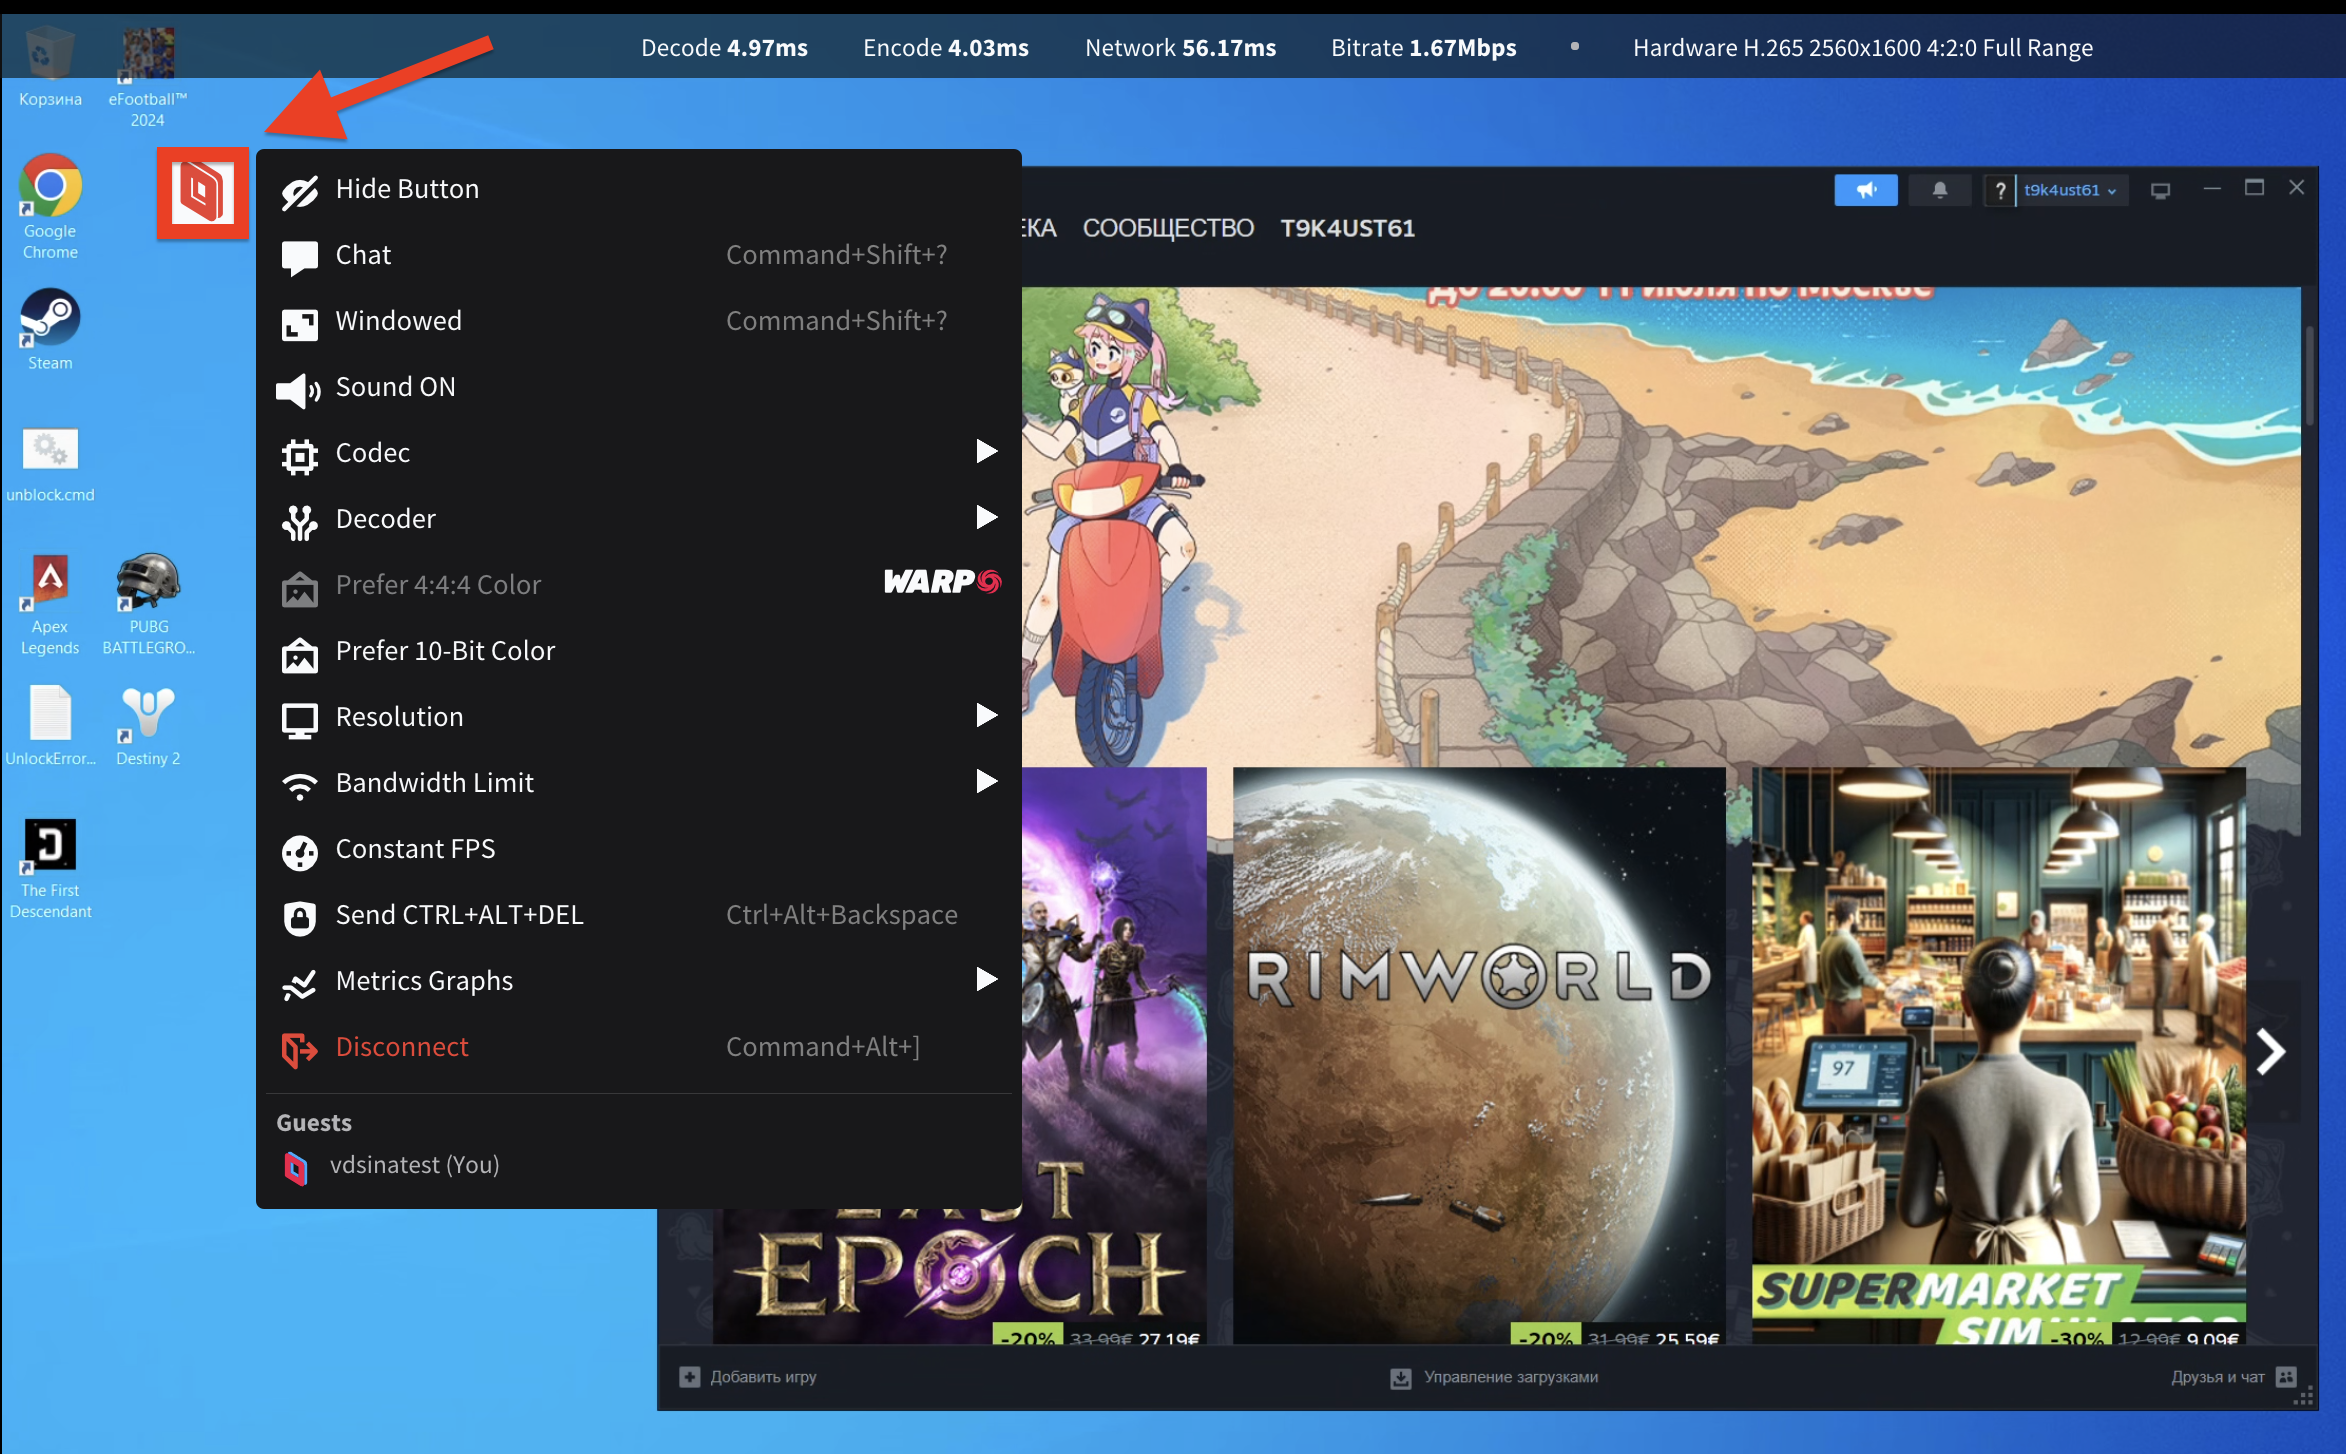The image size is (2346, 1454).
Task: Select Apex Legends desktop shortcut
Action: (50, 604)
